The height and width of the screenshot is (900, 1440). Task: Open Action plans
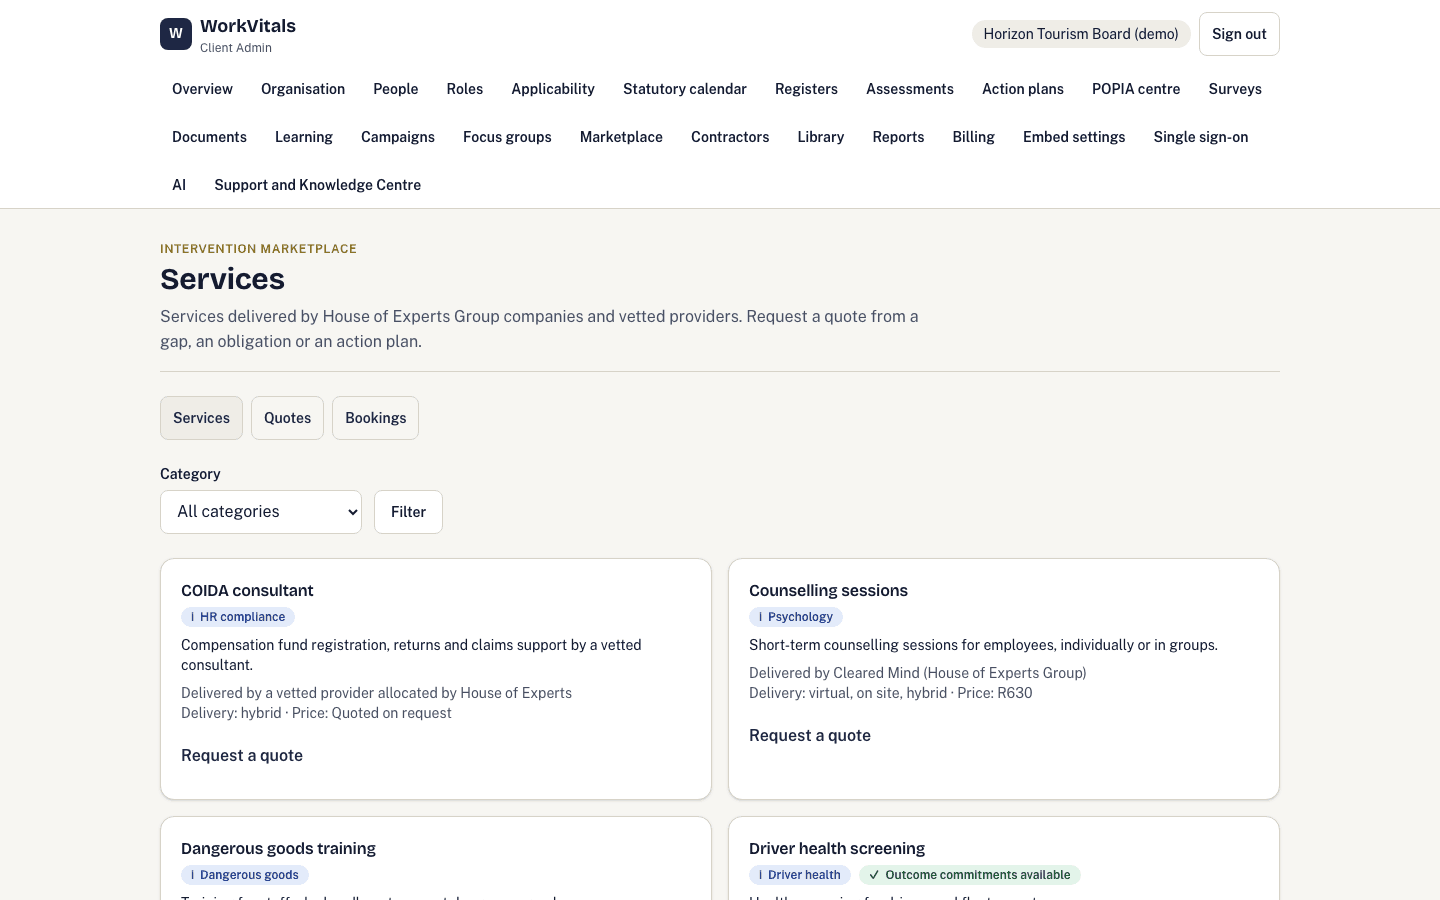1023,89
